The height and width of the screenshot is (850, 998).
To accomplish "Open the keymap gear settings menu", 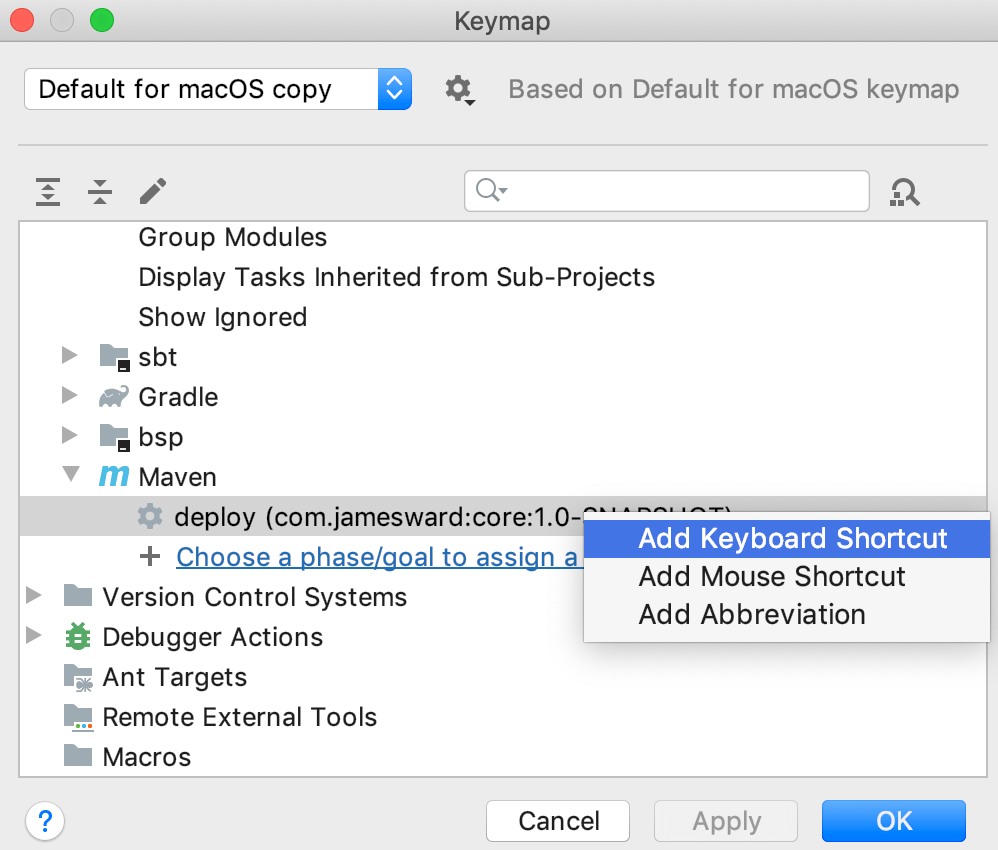I will [458, 90].
